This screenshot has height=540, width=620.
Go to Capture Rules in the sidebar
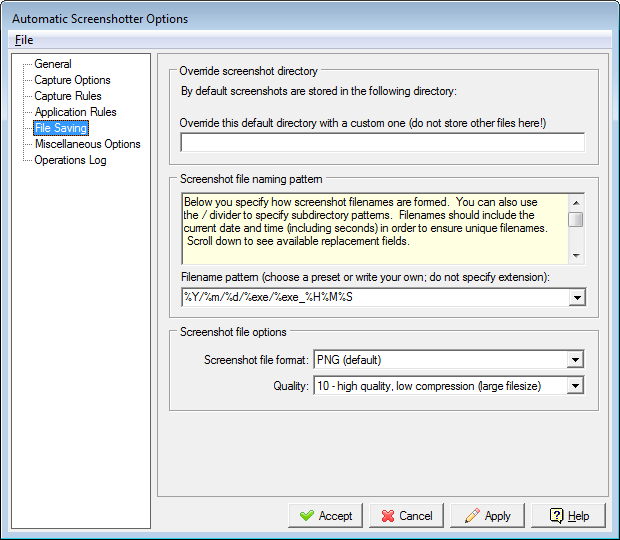68,96
